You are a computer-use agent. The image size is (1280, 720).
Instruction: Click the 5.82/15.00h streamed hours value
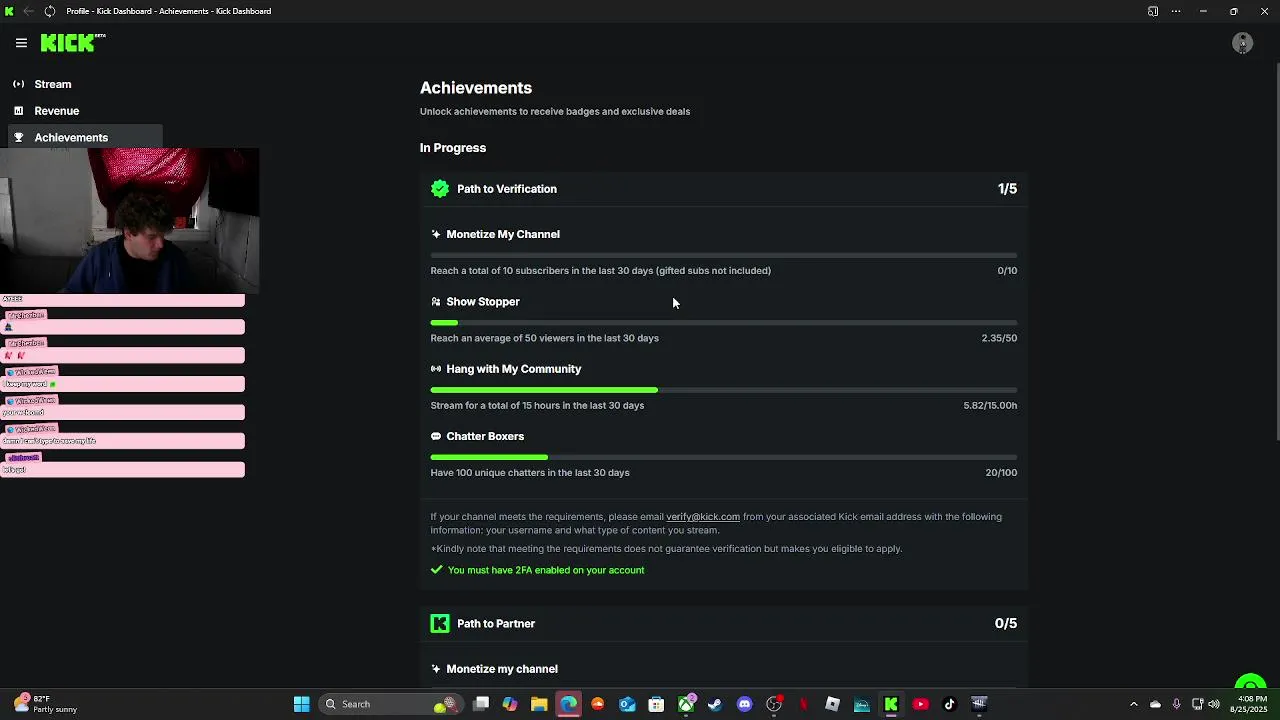(x=990, y=405)
